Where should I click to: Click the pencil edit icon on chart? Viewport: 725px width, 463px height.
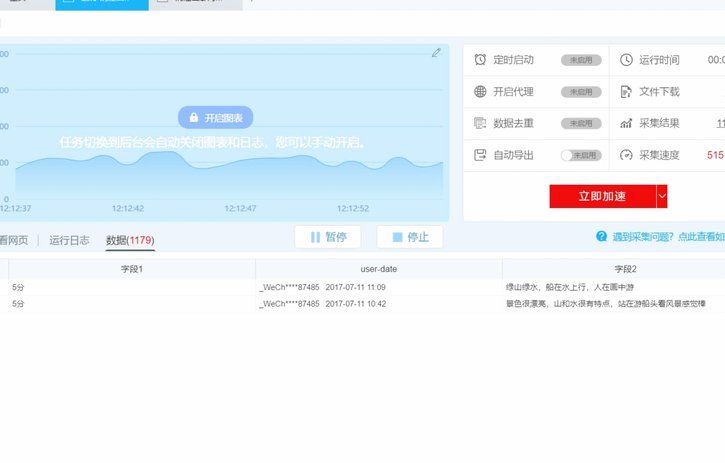[x=436, y=53]
